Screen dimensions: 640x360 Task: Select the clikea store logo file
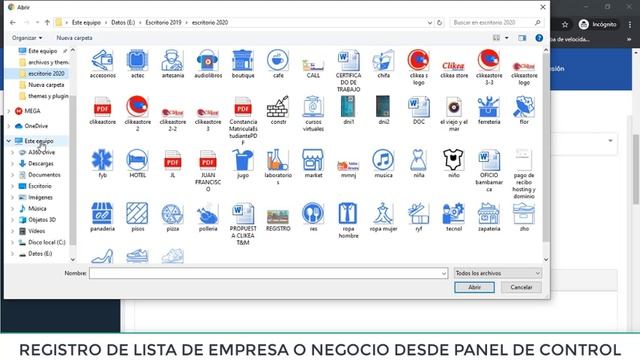coord(453,69)
